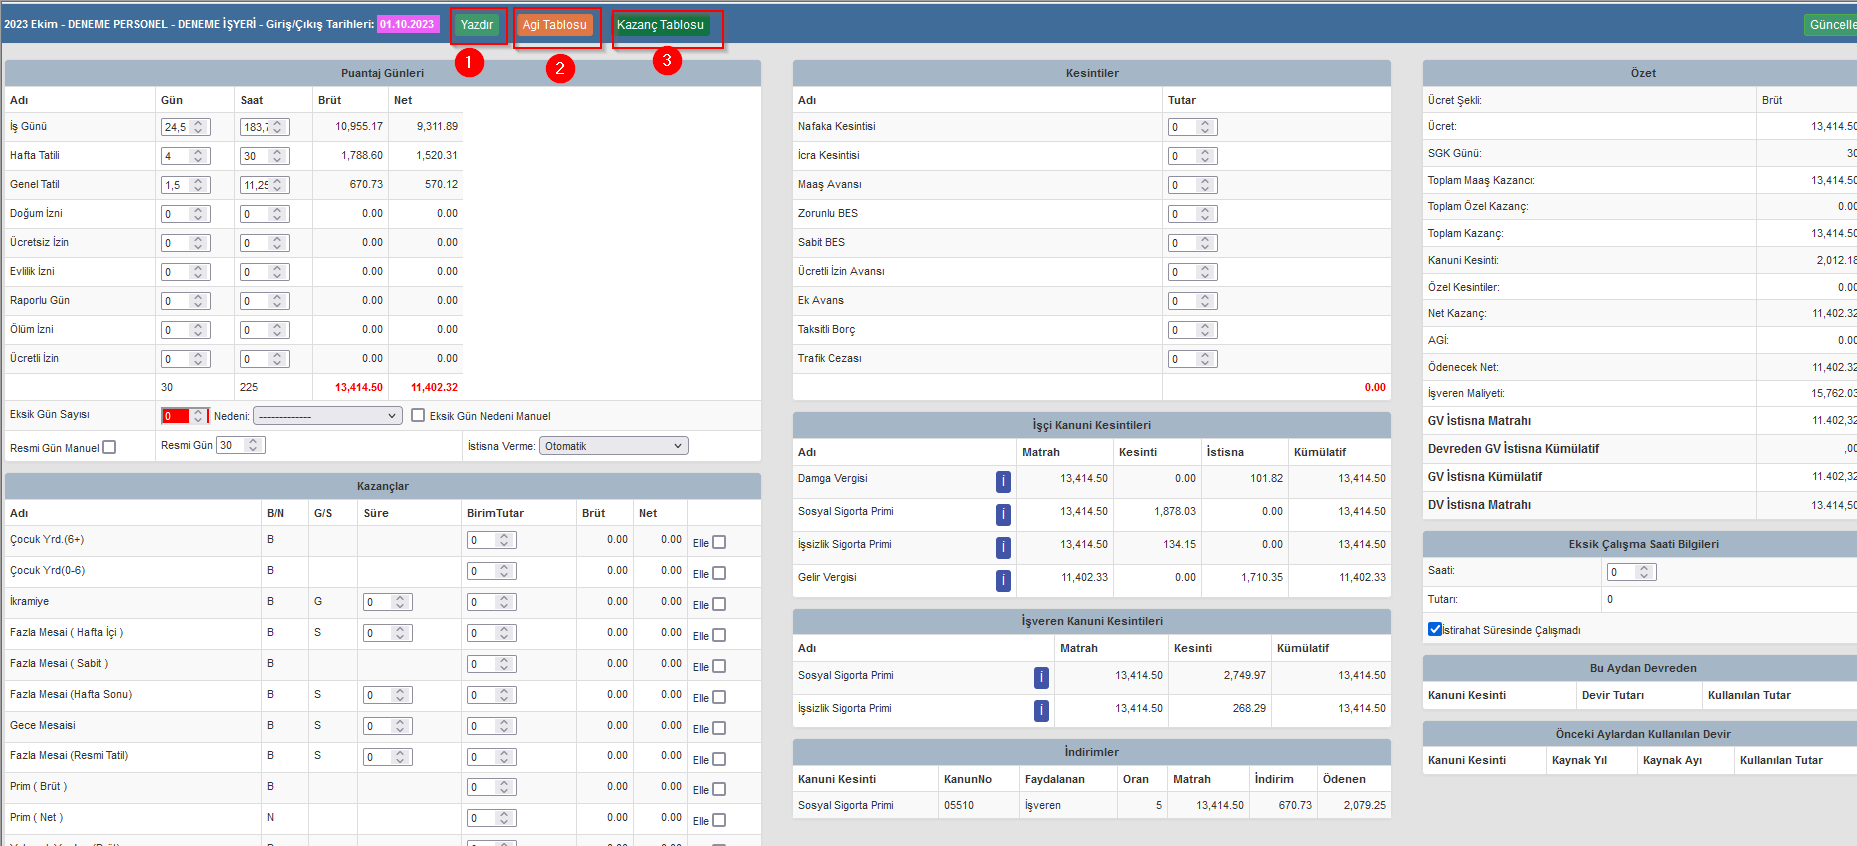Click the Trafik Cezası amount field
The height and width of the screenshot is (846, 1857).
tap(1193, 359)
